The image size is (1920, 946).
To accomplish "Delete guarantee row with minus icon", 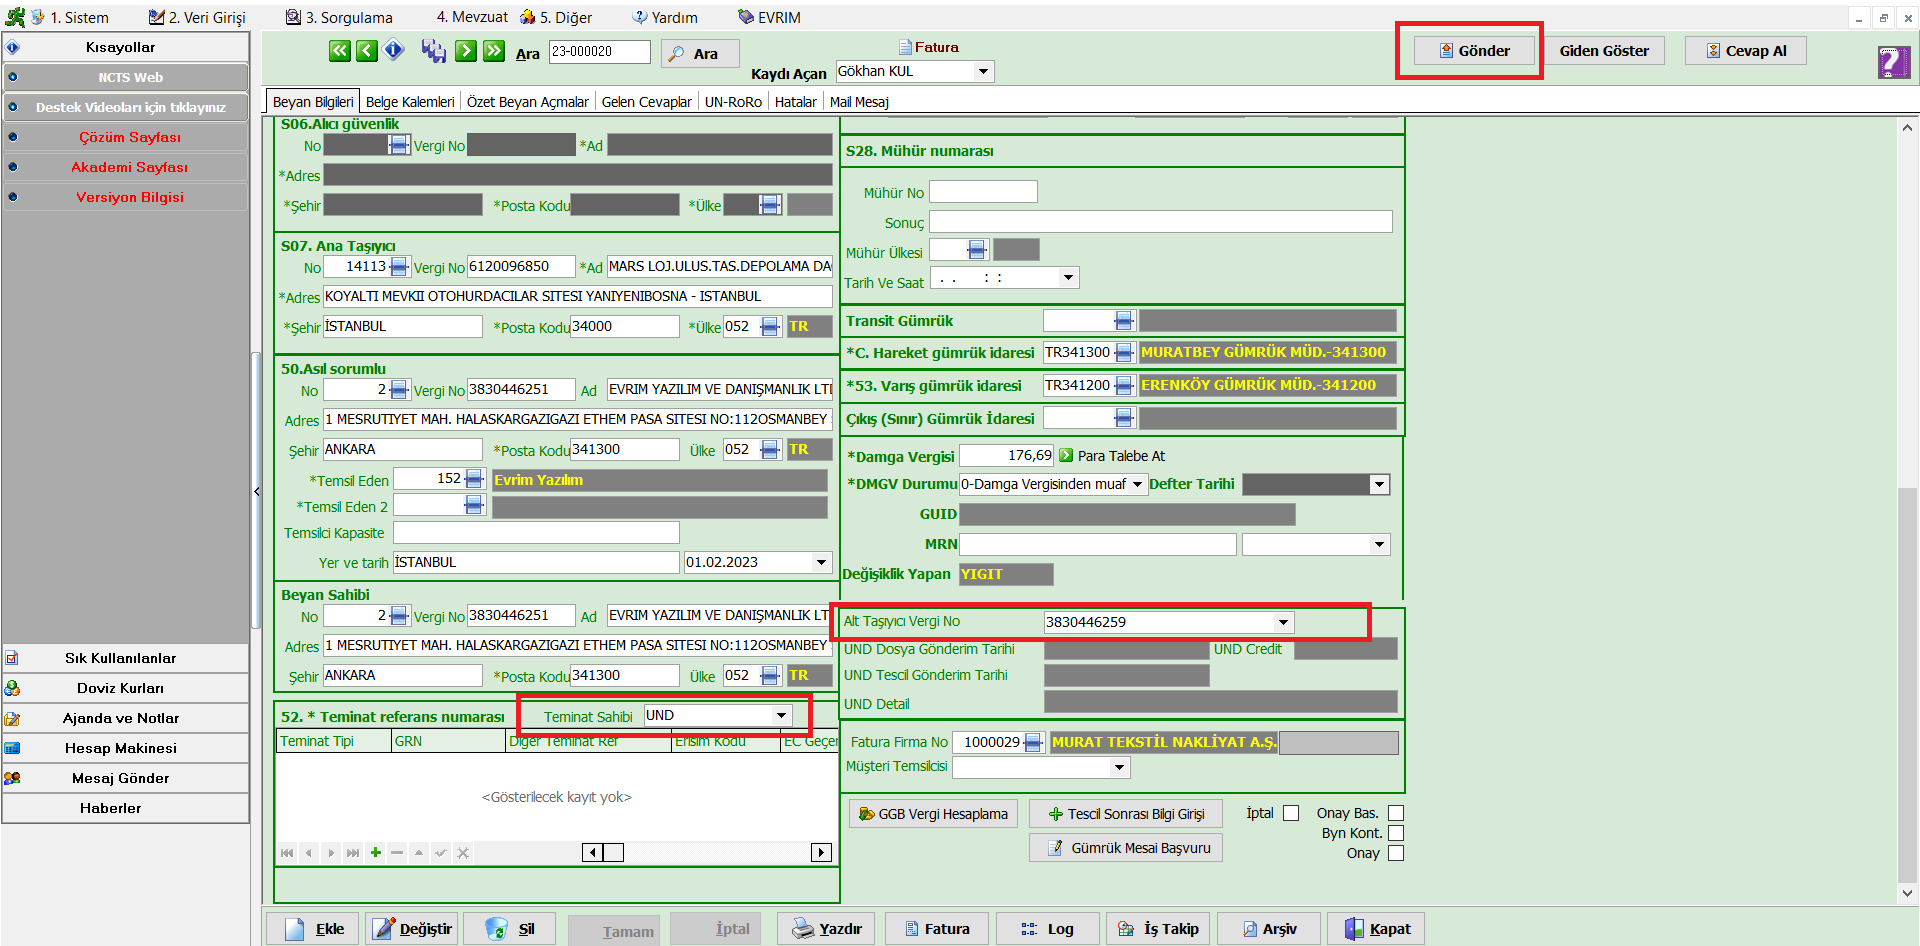I will point(397,853).
